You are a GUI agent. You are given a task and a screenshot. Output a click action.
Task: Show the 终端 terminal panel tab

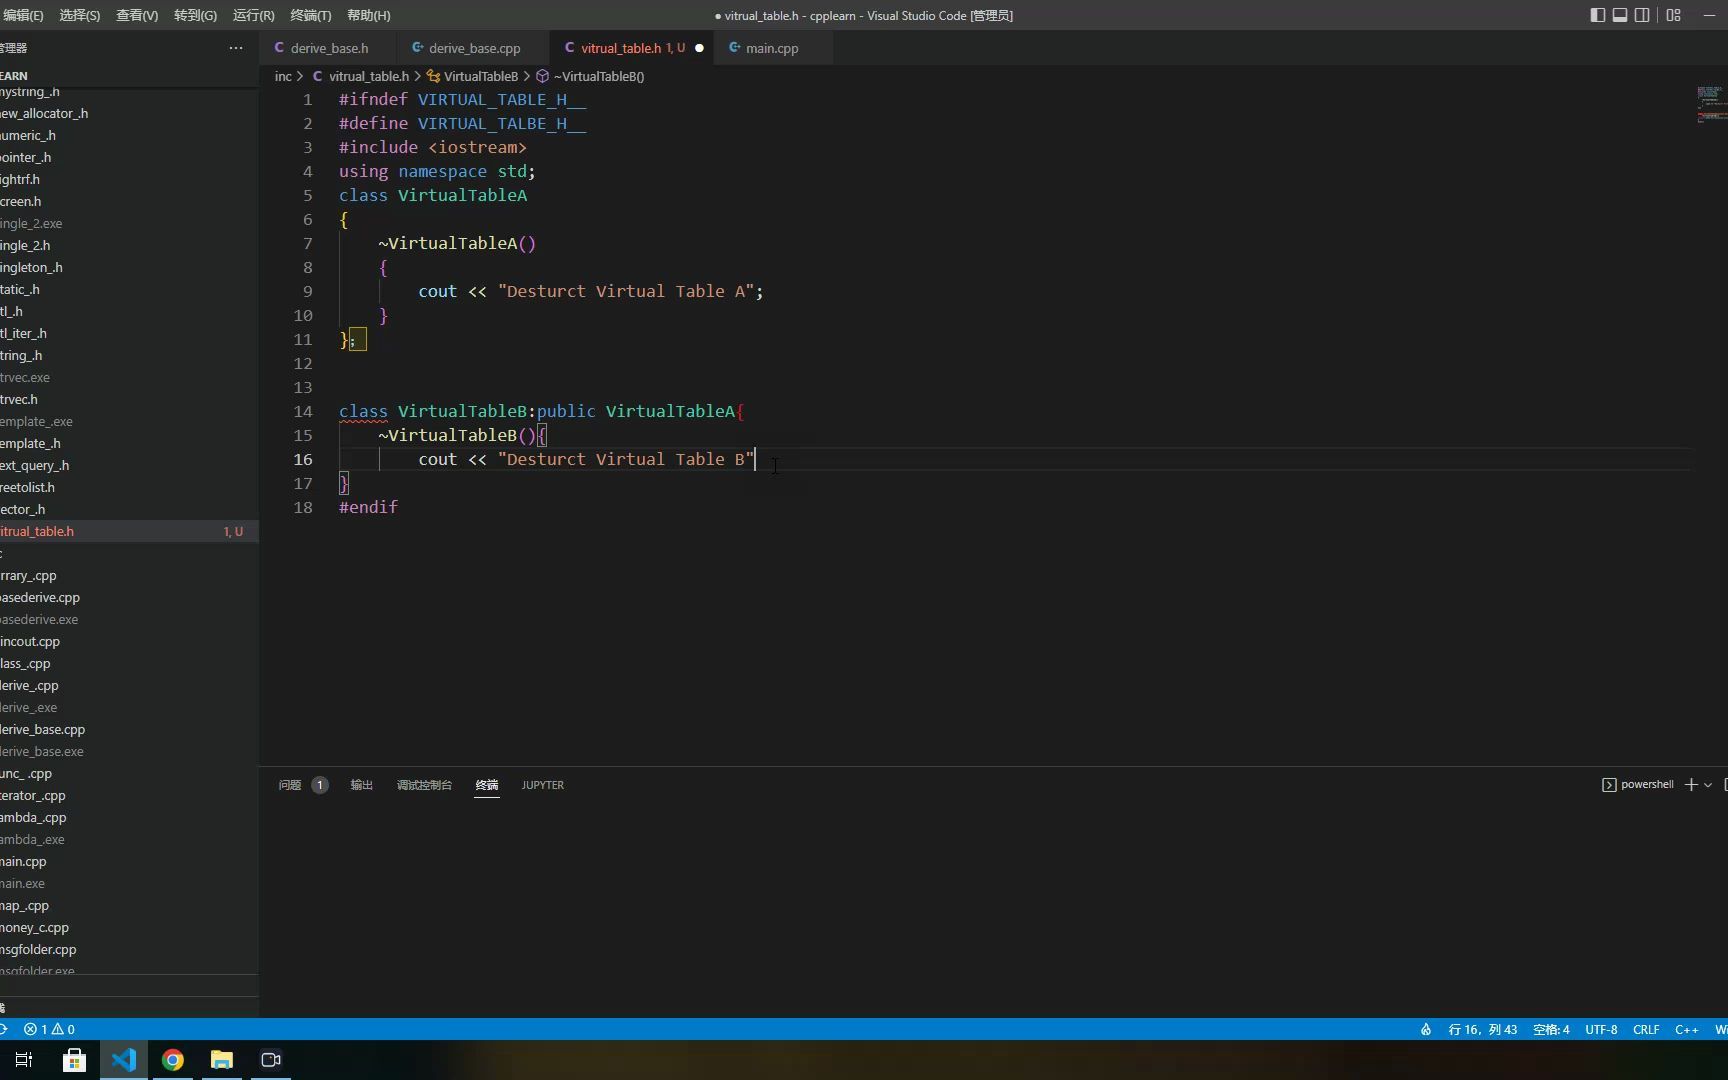pyautogui.click(x=487, y=785)
